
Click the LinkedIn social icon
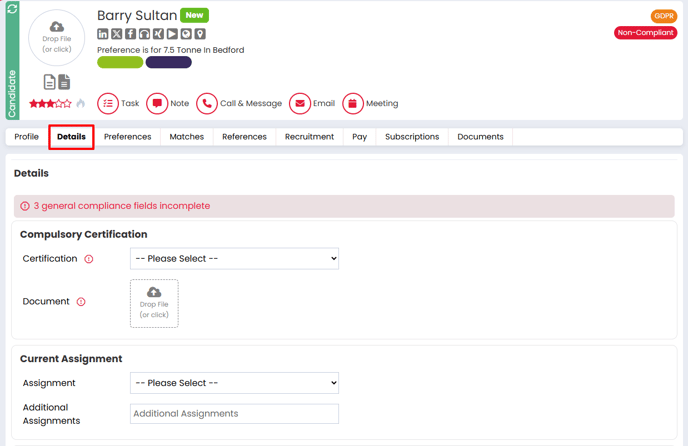(x=103, y=34)
